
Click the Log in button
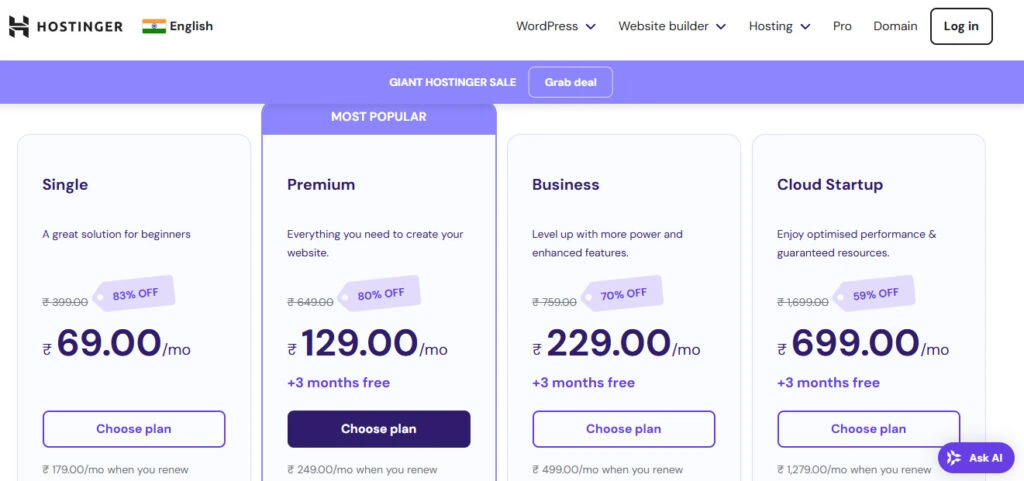coord(961,27)
